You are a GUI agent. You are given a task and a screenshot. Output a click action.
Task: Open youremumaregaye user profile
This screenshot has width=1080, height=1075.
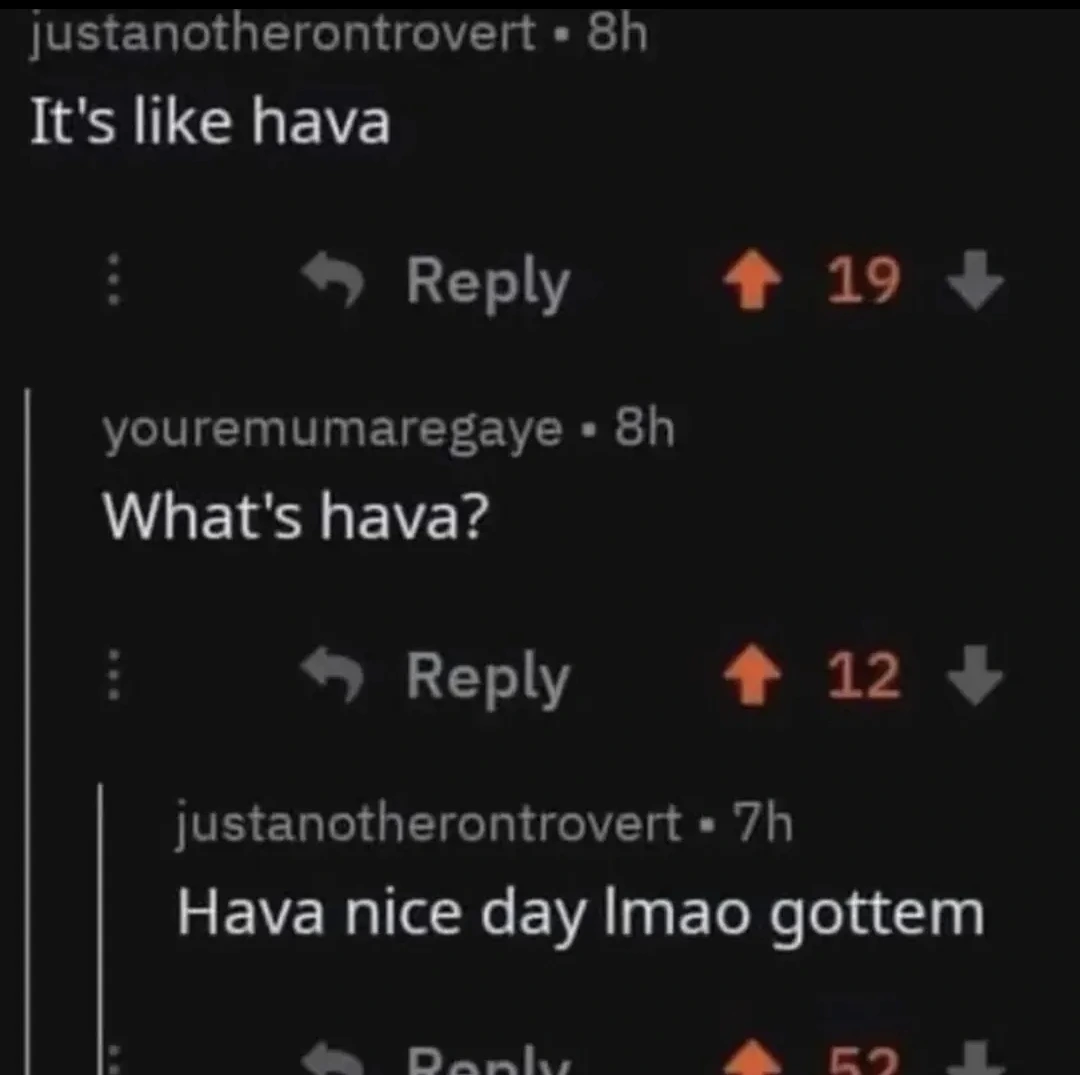(333, 430)
